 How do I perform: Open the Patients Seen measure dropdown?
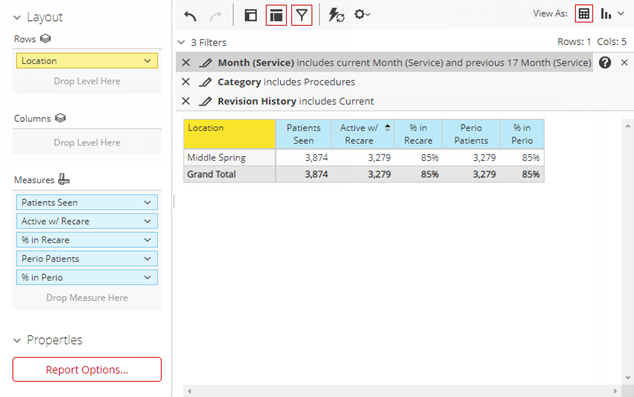click(x=147, y=202)
